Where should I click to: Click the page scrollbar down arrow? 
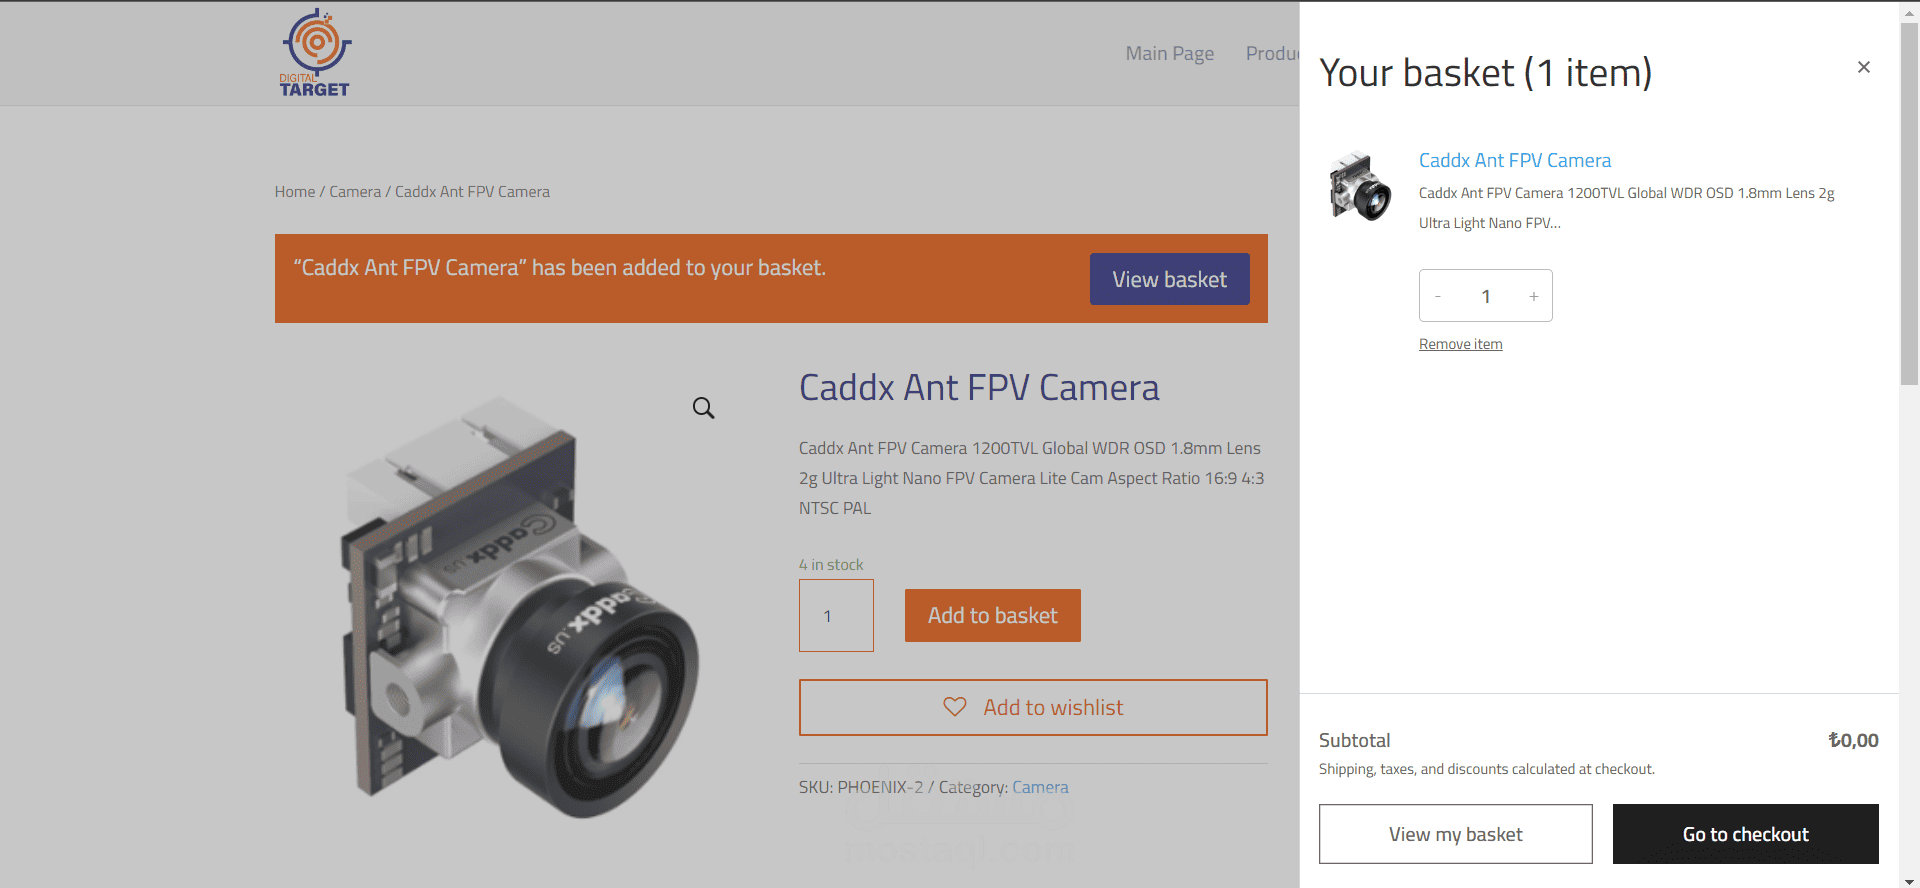click(x=1909, y=880)
